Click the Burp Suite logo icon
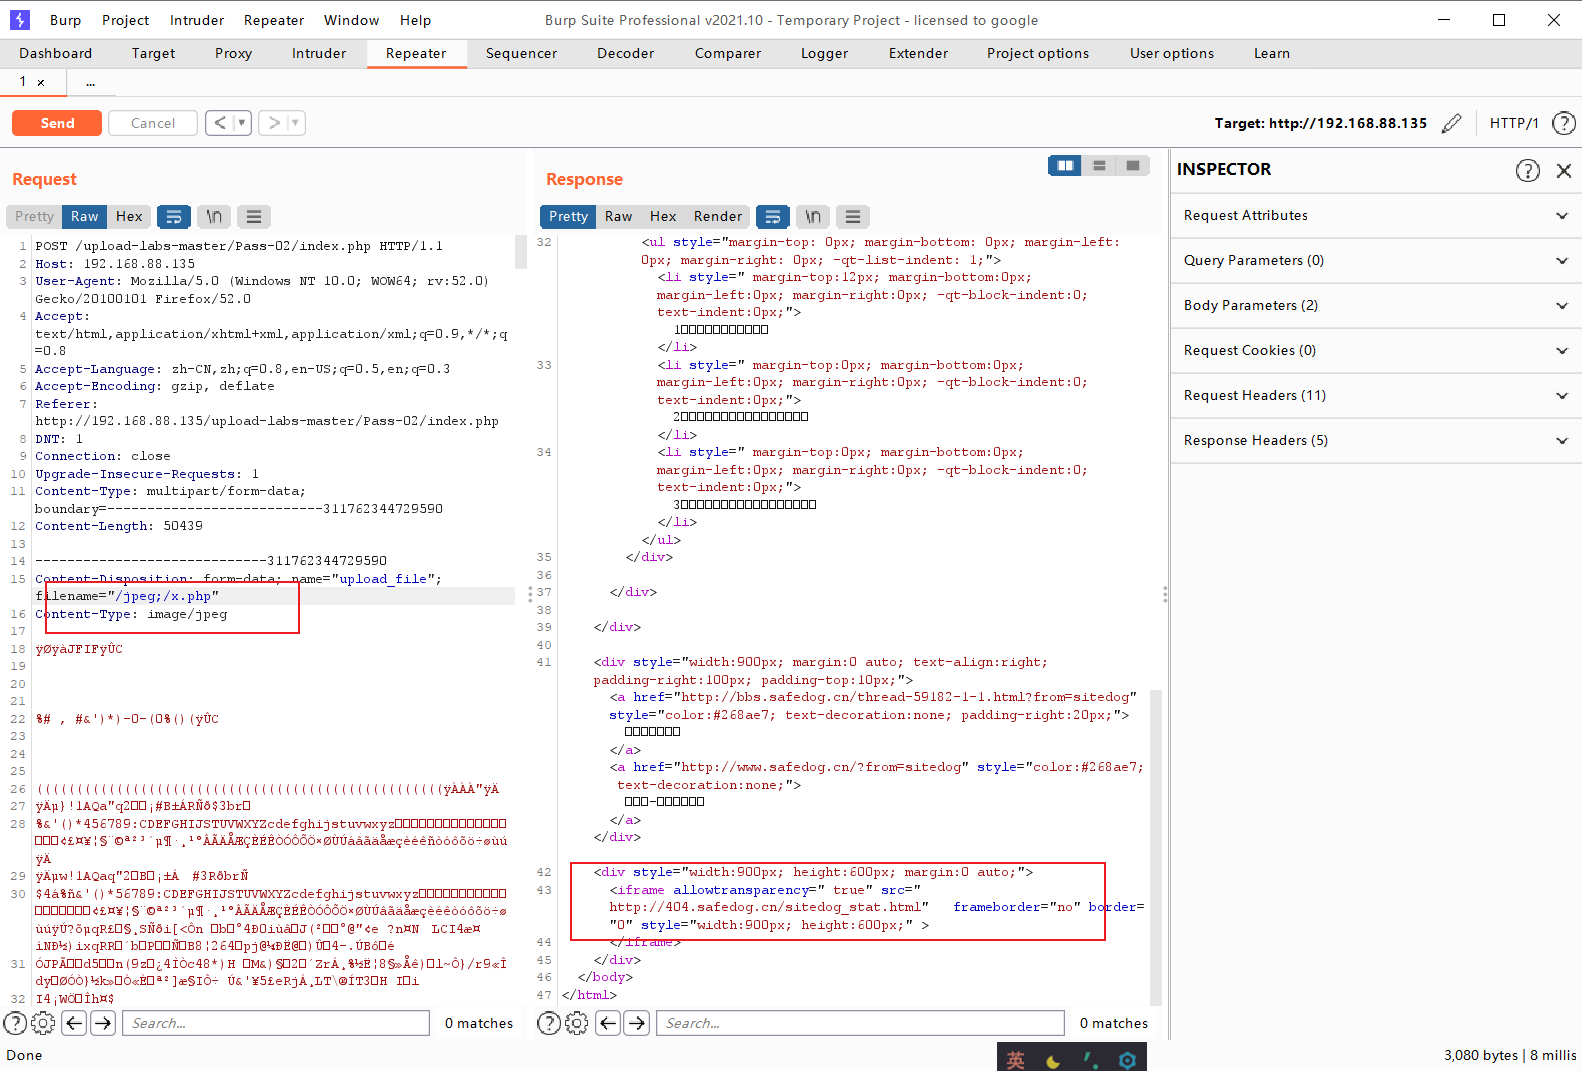The height and width of the screenshot is (1071, 1582). click(20, 20)
